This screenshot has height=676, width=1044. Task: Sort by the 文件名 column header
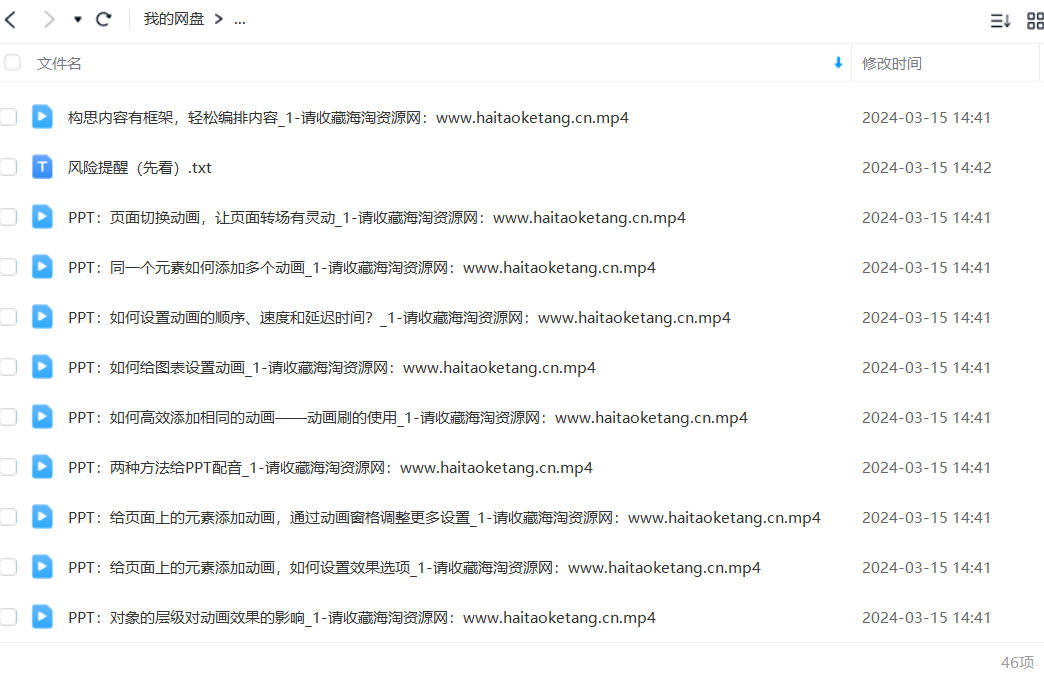[59, 63]
